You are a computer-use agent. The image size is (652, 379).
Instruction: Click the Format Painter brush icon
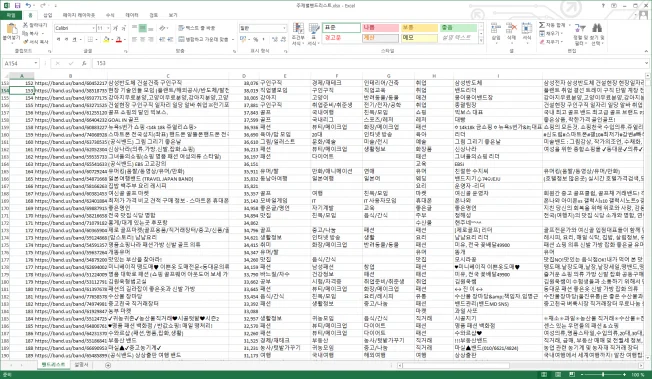coord(25,42)
